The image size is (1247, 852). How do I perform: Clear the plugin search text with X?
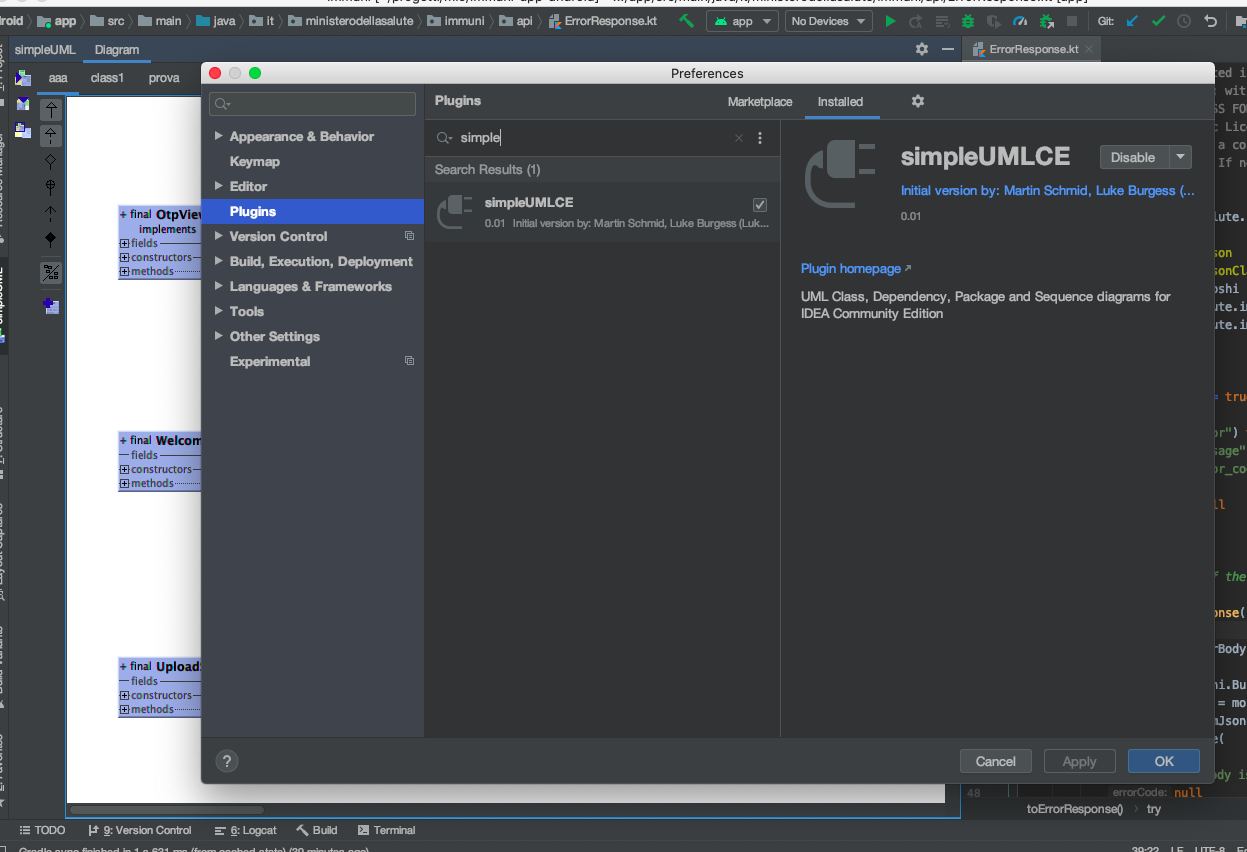[739, 138]
